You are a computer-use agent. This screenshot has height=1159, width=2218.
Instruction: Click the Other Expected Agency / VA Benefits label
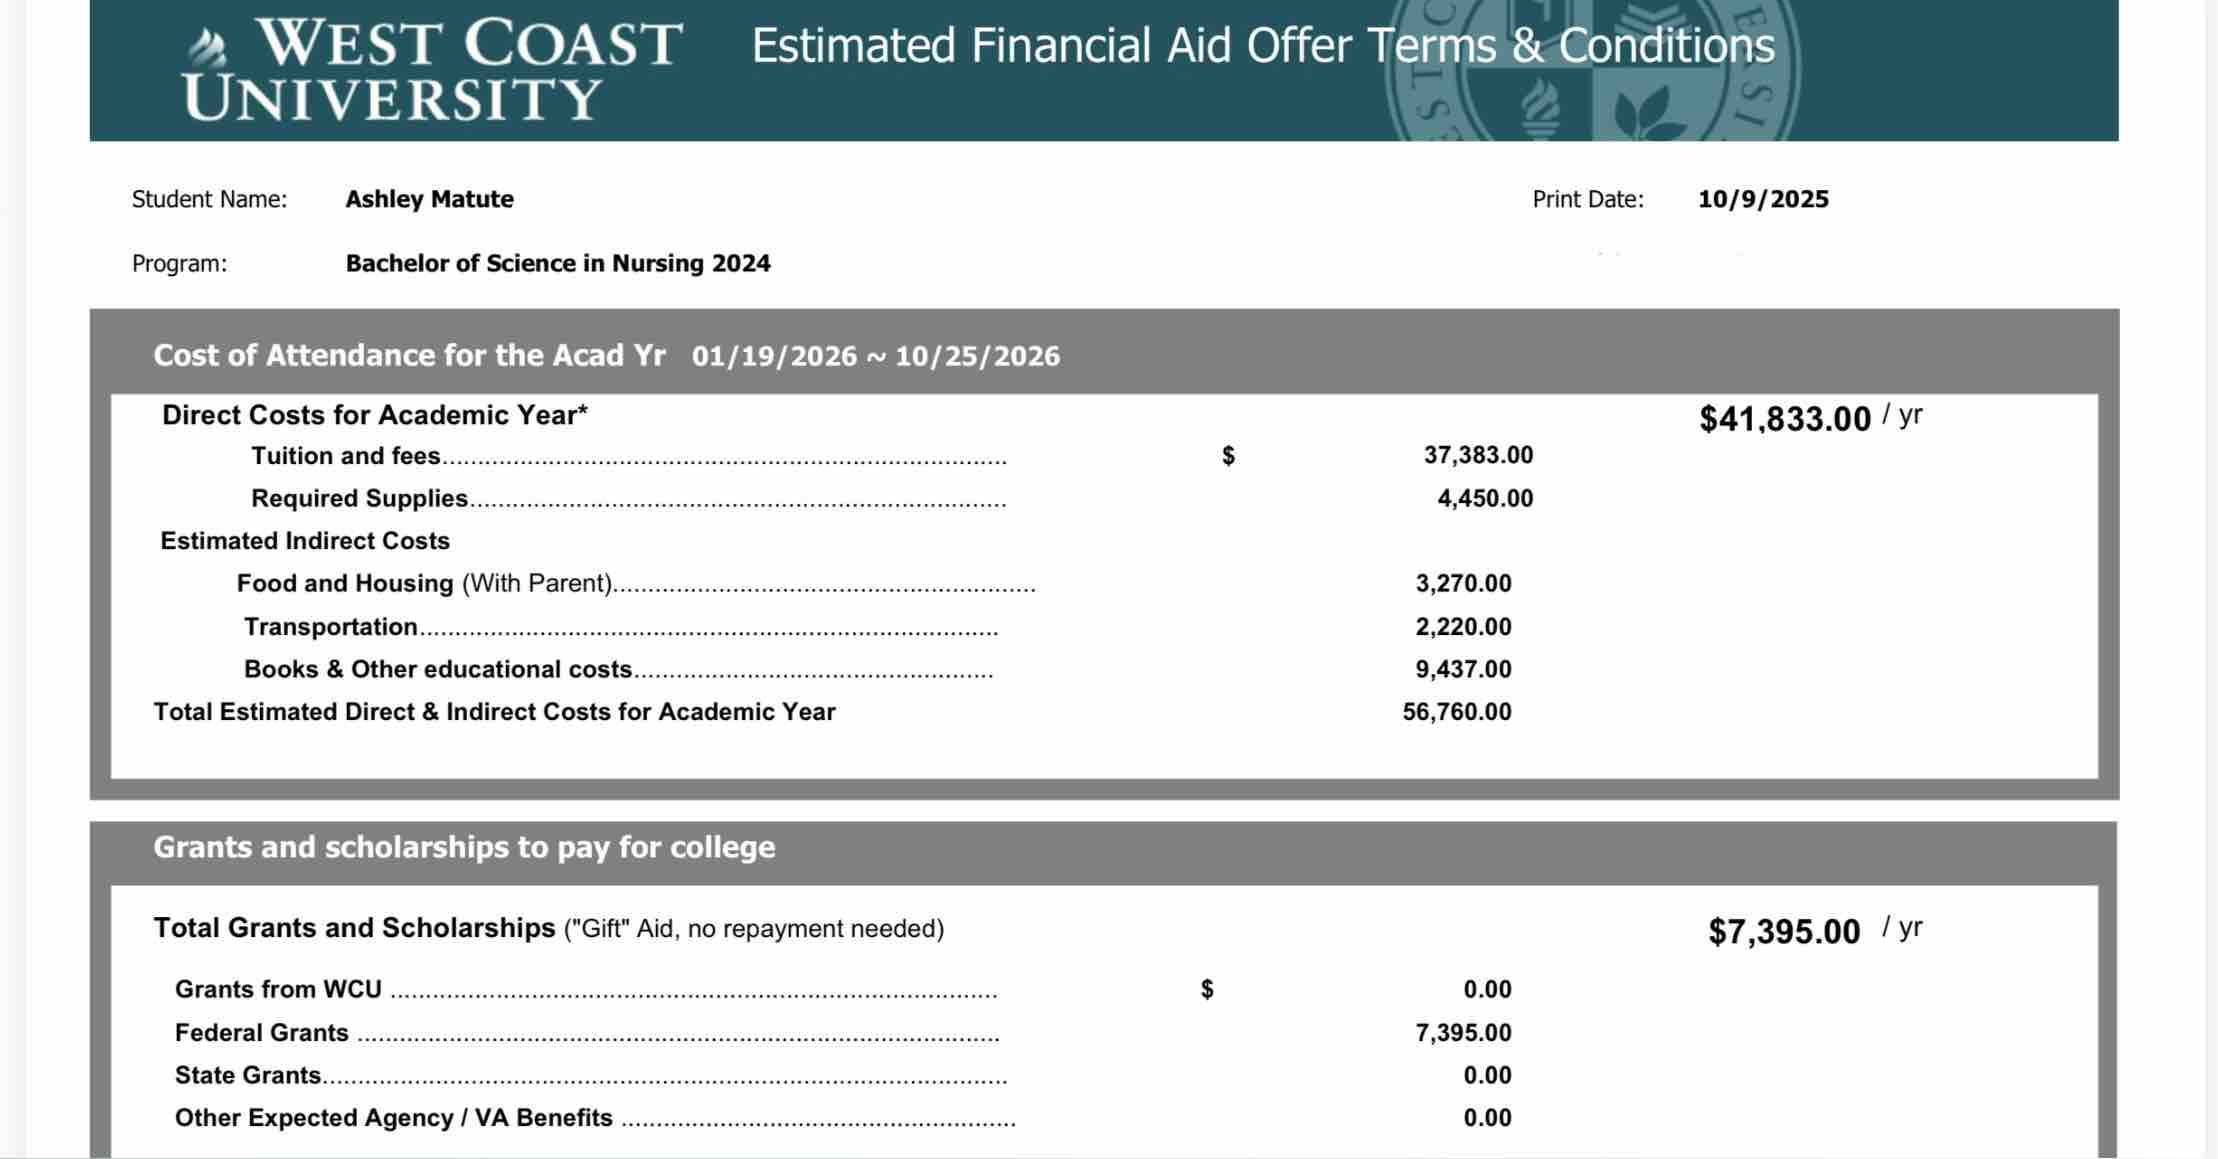pyautogui.click(x=393, y=1118)
